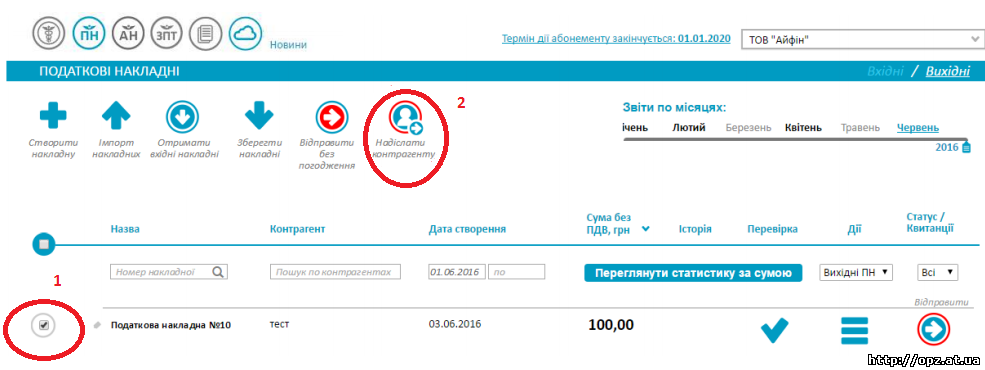Click Переглянути статистику за сумою button
Viewport: 985px width, 370px height.
click(x=694, y=273)
